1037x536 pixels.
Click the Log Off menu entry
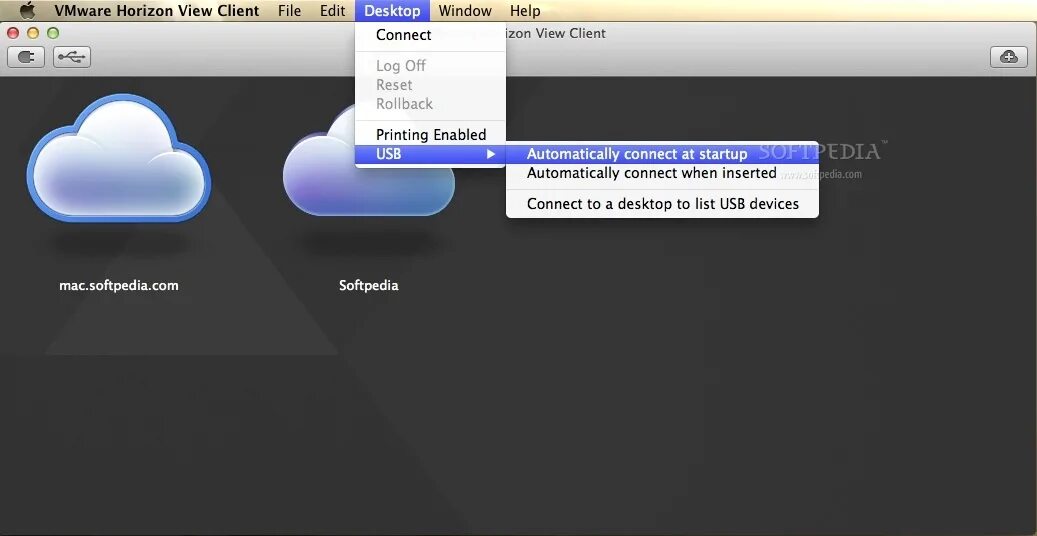[x=431, y=66]
